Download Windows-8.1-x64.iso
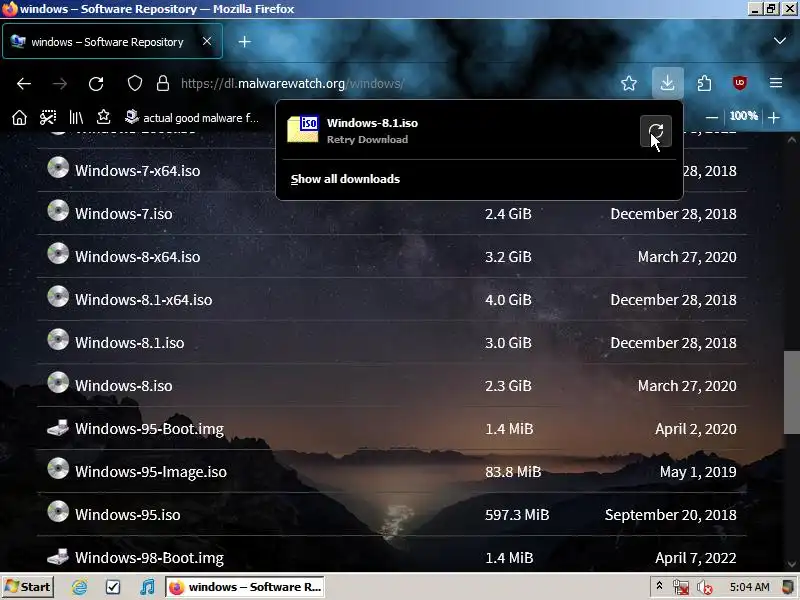The width and height of the screenshot is (800, 600). coord(143,299)
